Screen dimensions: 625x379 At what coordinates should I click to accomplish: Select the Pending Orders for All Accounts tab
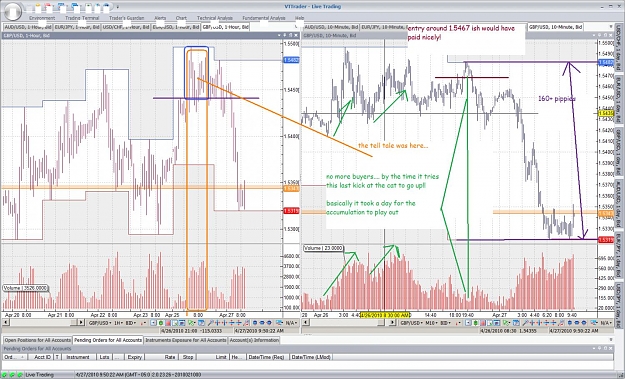point(108,340)
